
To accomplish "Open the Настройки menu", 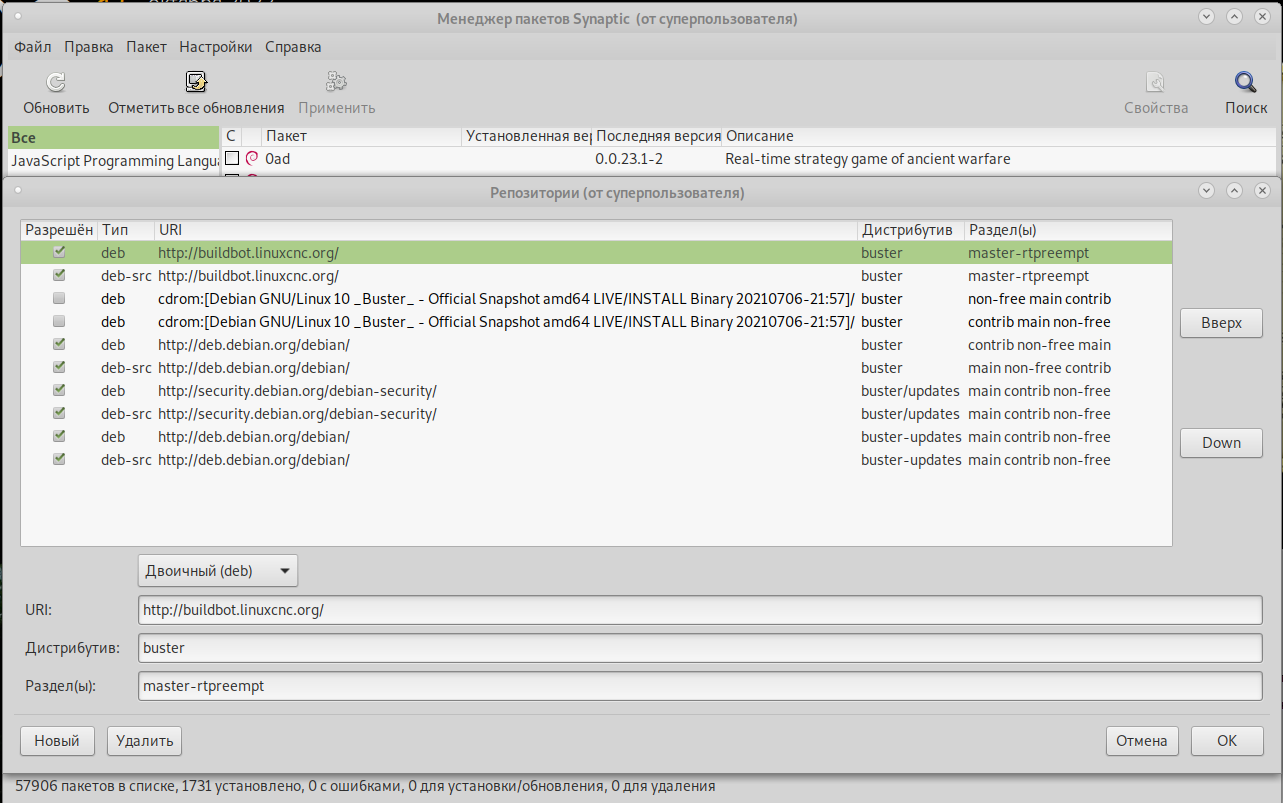I will click(216, 47).
